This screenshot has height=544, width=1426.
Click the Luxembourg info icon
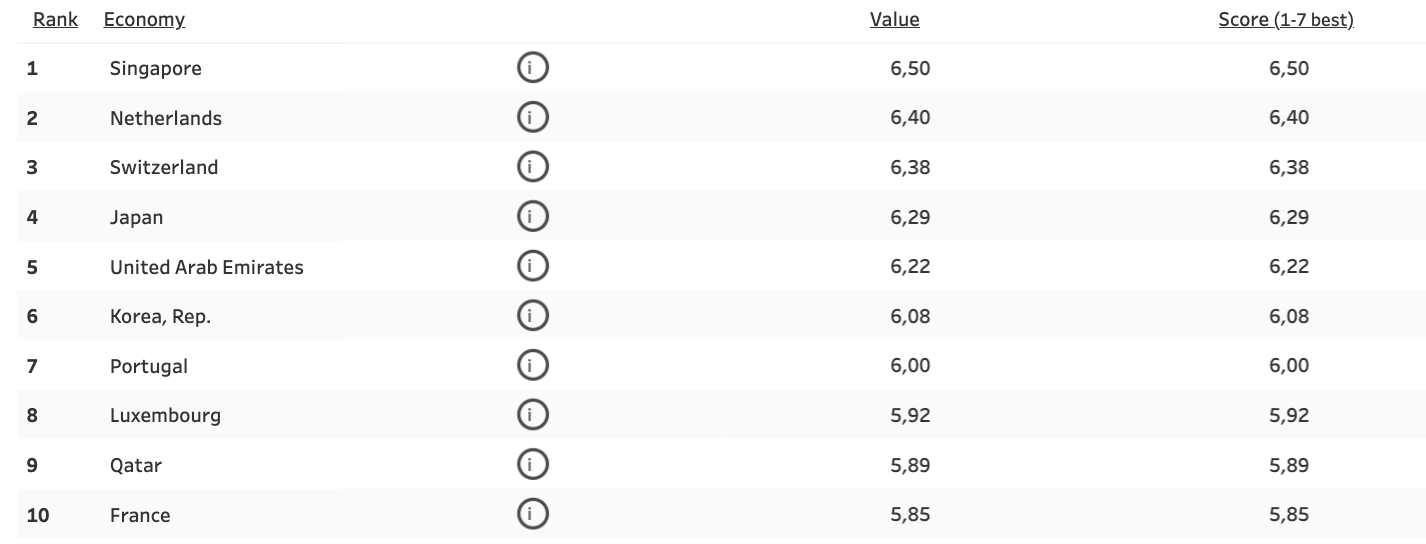(533, 415)
